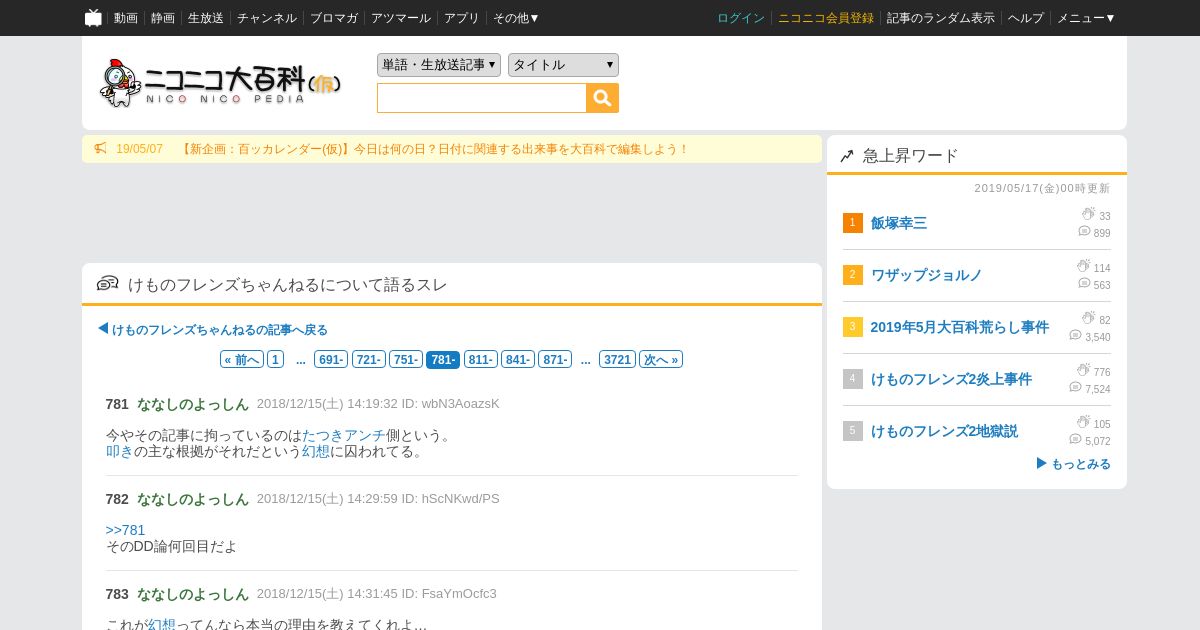
Task: Click ▶ もっとみる to see more
Action: [x=1073, y=464]
